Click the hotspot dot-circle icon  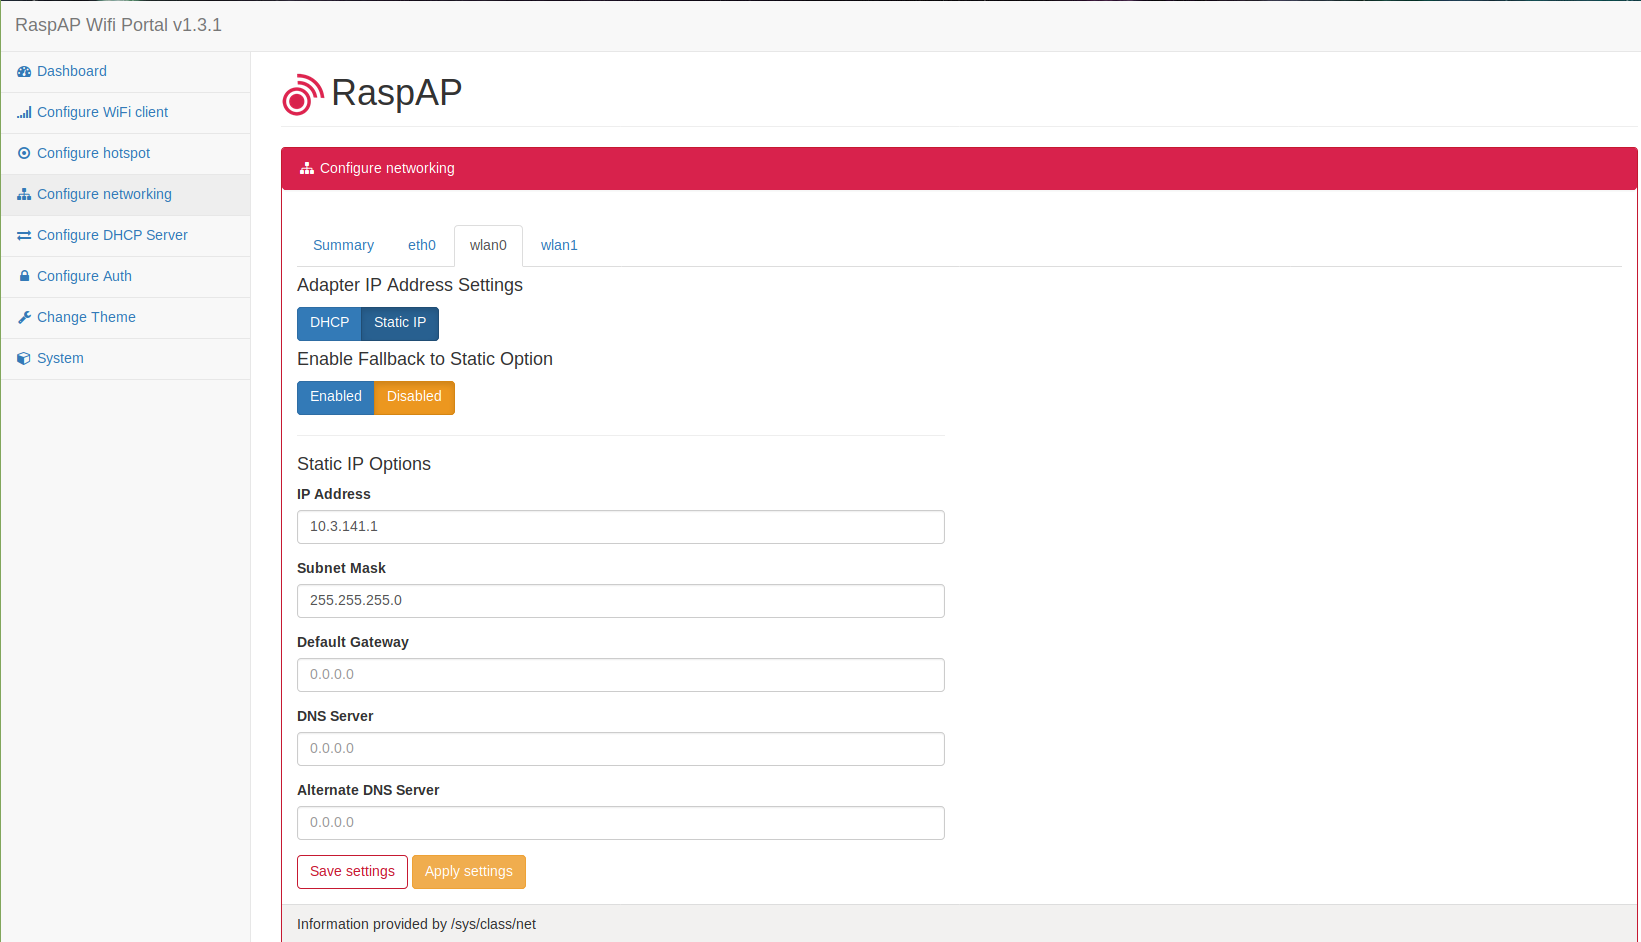click(24, 154)
